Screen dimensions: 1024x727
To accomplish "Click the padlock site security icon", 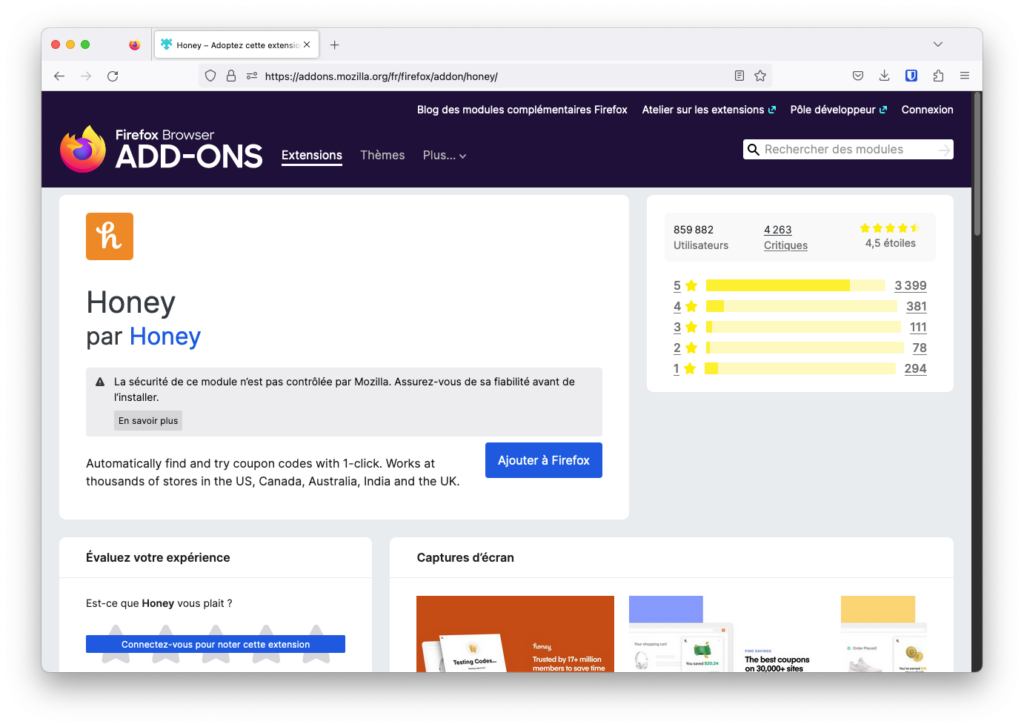I will [x=231, y=76].
